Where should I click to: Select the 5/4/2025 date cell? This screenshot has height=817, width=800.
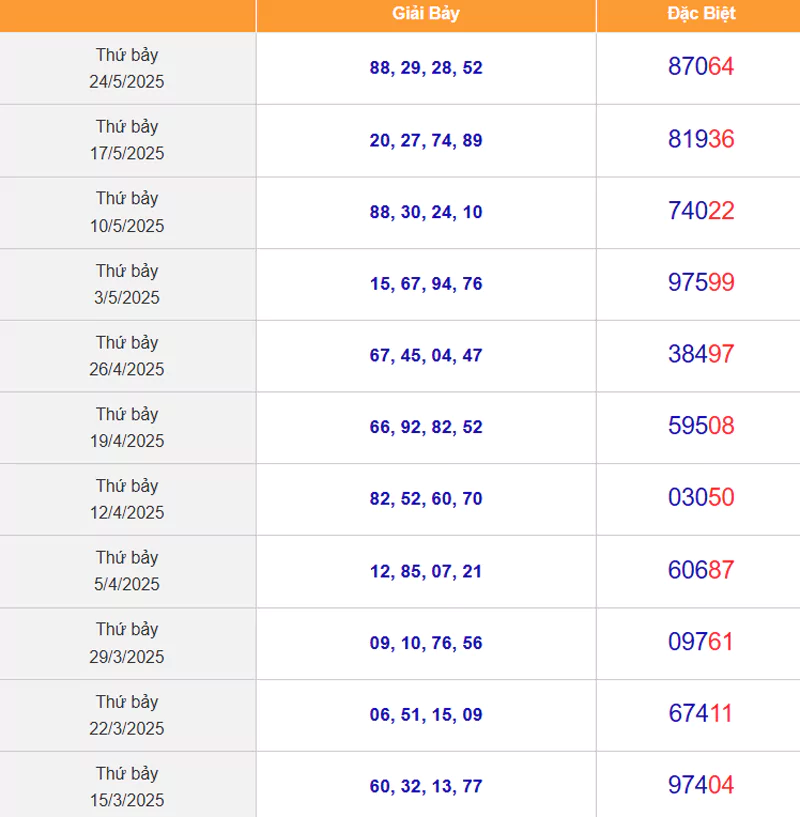pos(127,571)
